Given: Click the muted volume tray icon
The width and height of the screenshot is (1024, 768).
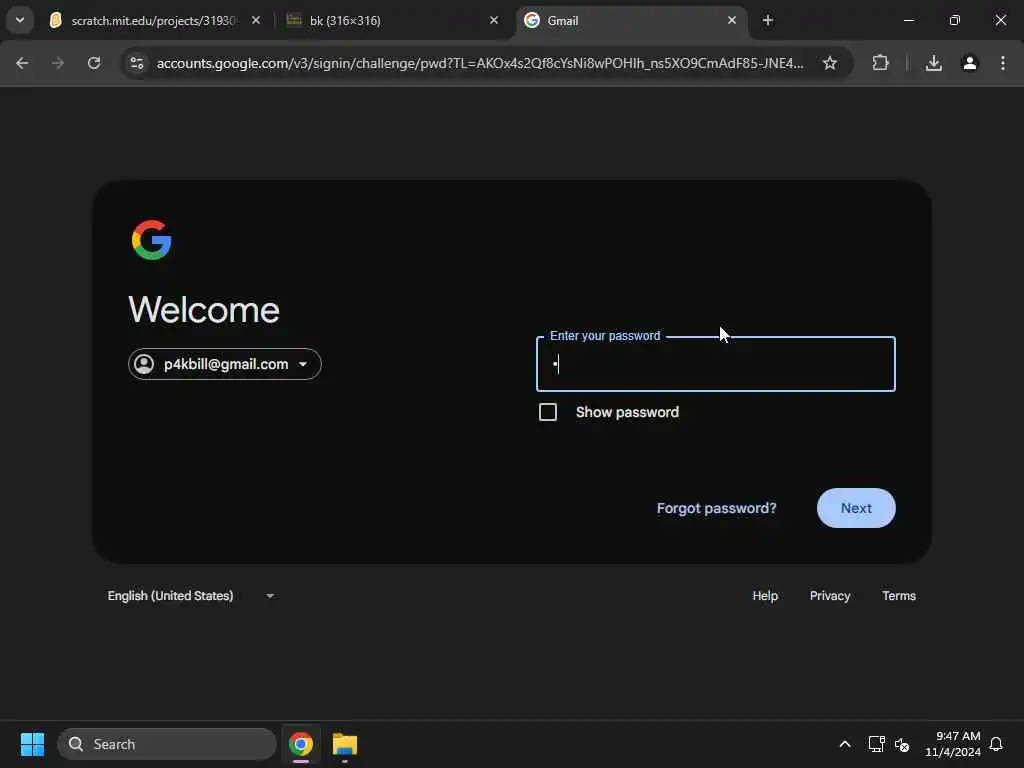Looking at the screenshot, I should pyautogui.click(x=902, y=744).
